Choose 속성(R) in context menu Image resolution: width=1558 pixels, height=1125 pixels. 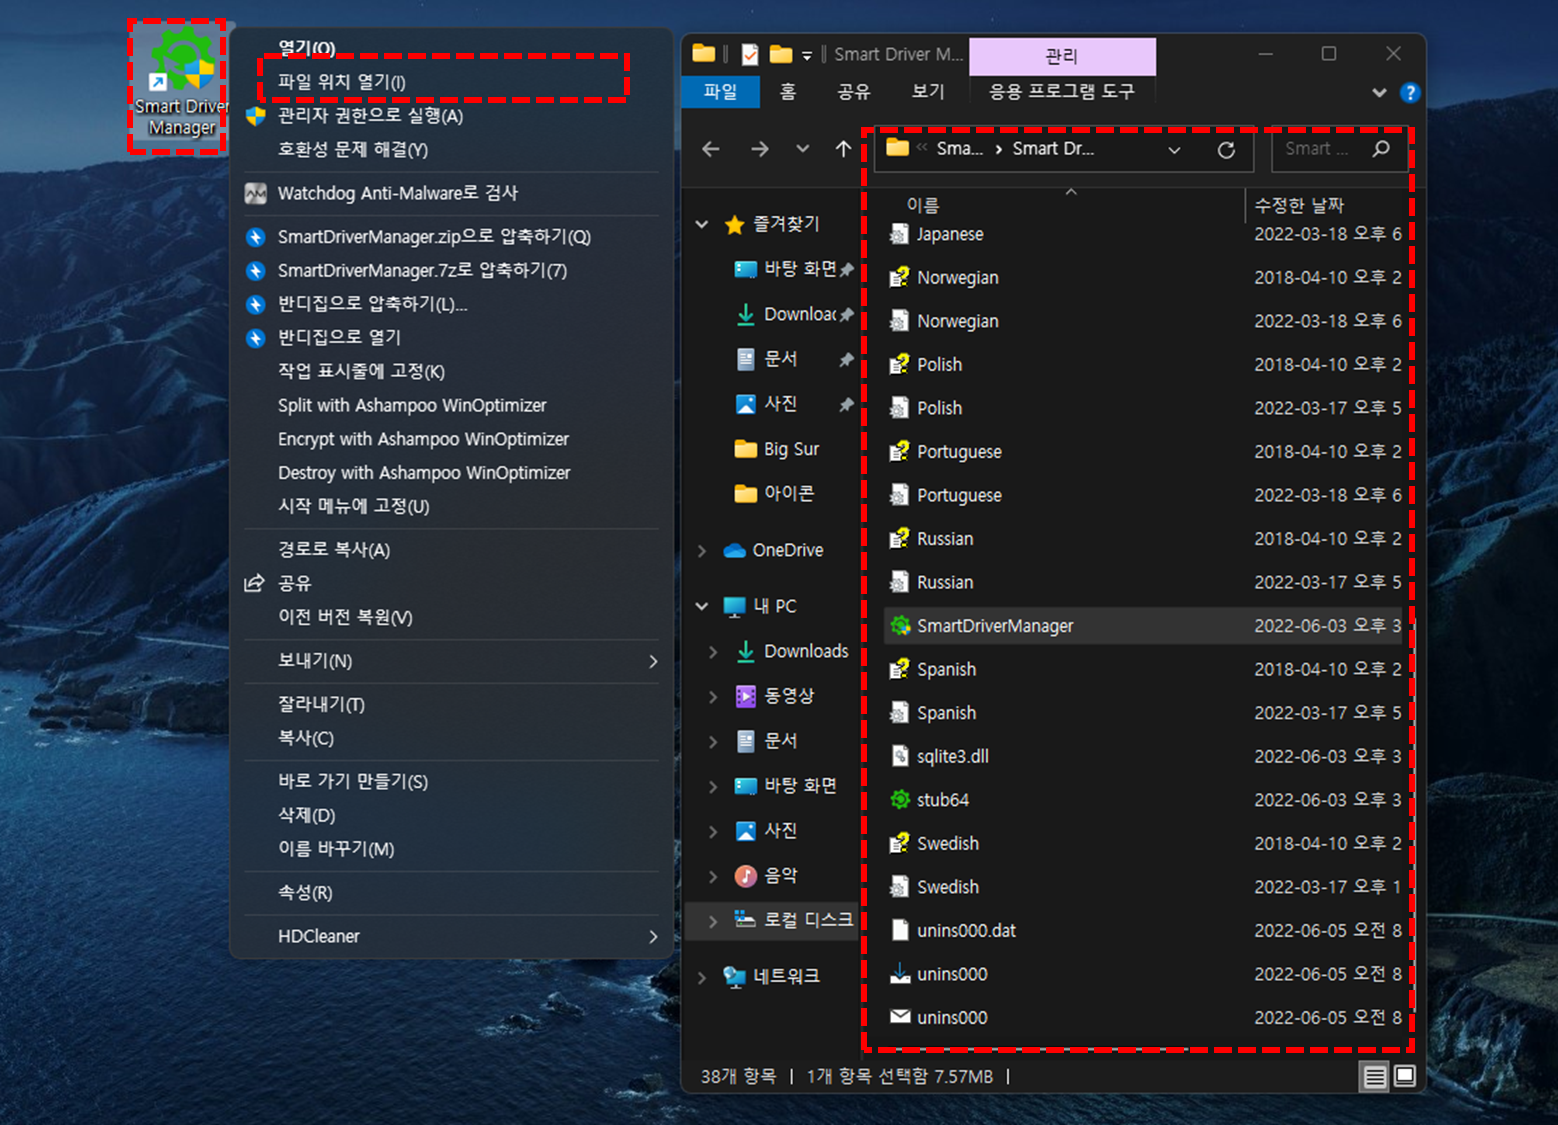[305, 893]
